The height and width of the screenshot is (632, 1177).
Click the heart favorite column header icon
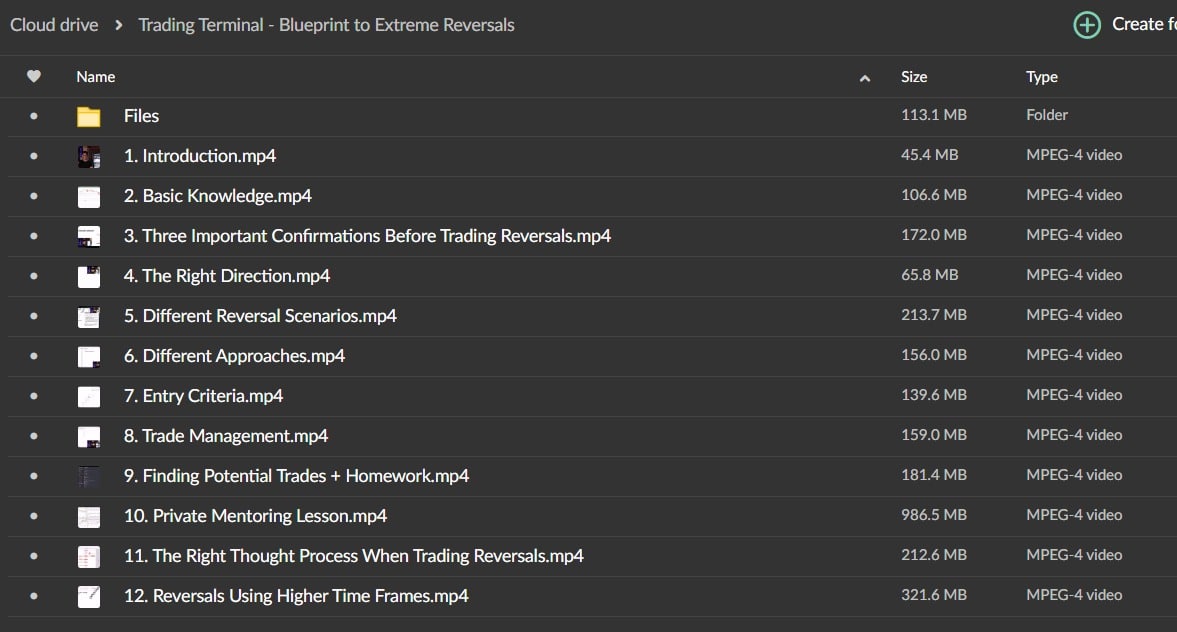point(34,77)
